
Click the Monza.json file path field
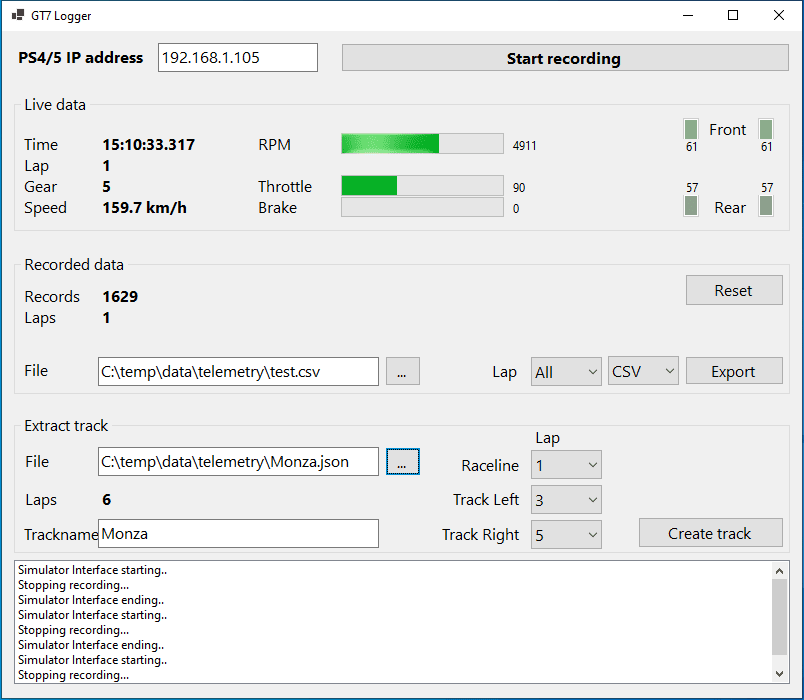click(238, 462)
